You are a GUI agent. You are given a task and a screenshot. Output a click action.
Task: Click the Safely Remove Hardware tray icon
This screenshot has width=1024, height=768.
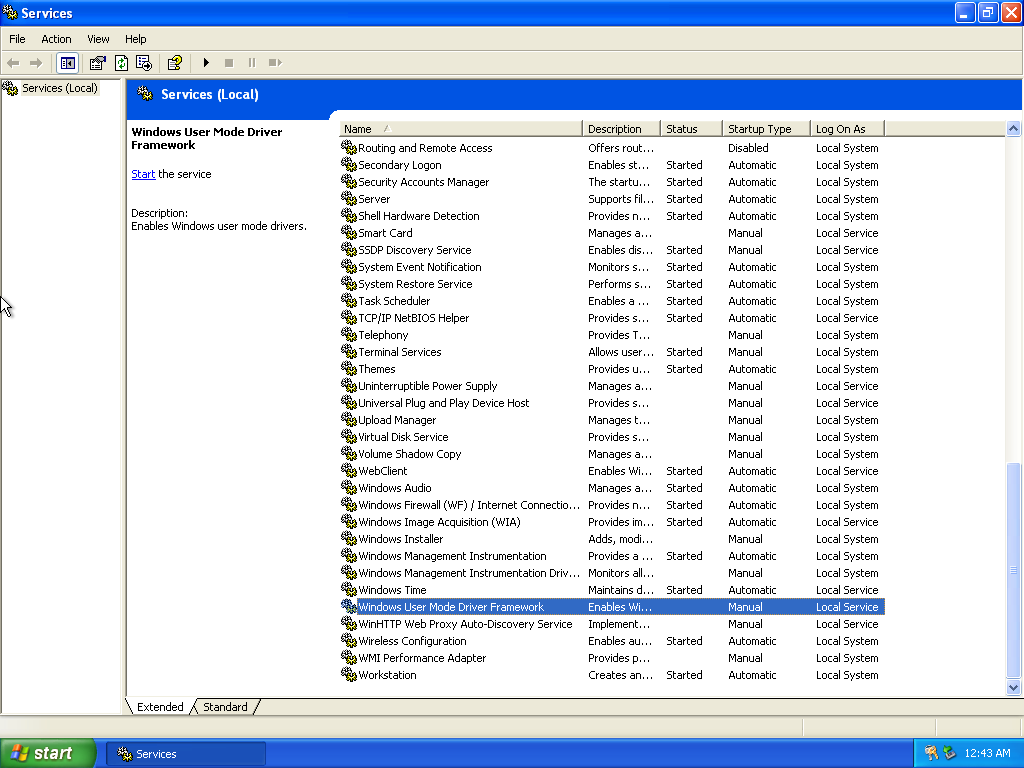[949, 753]
